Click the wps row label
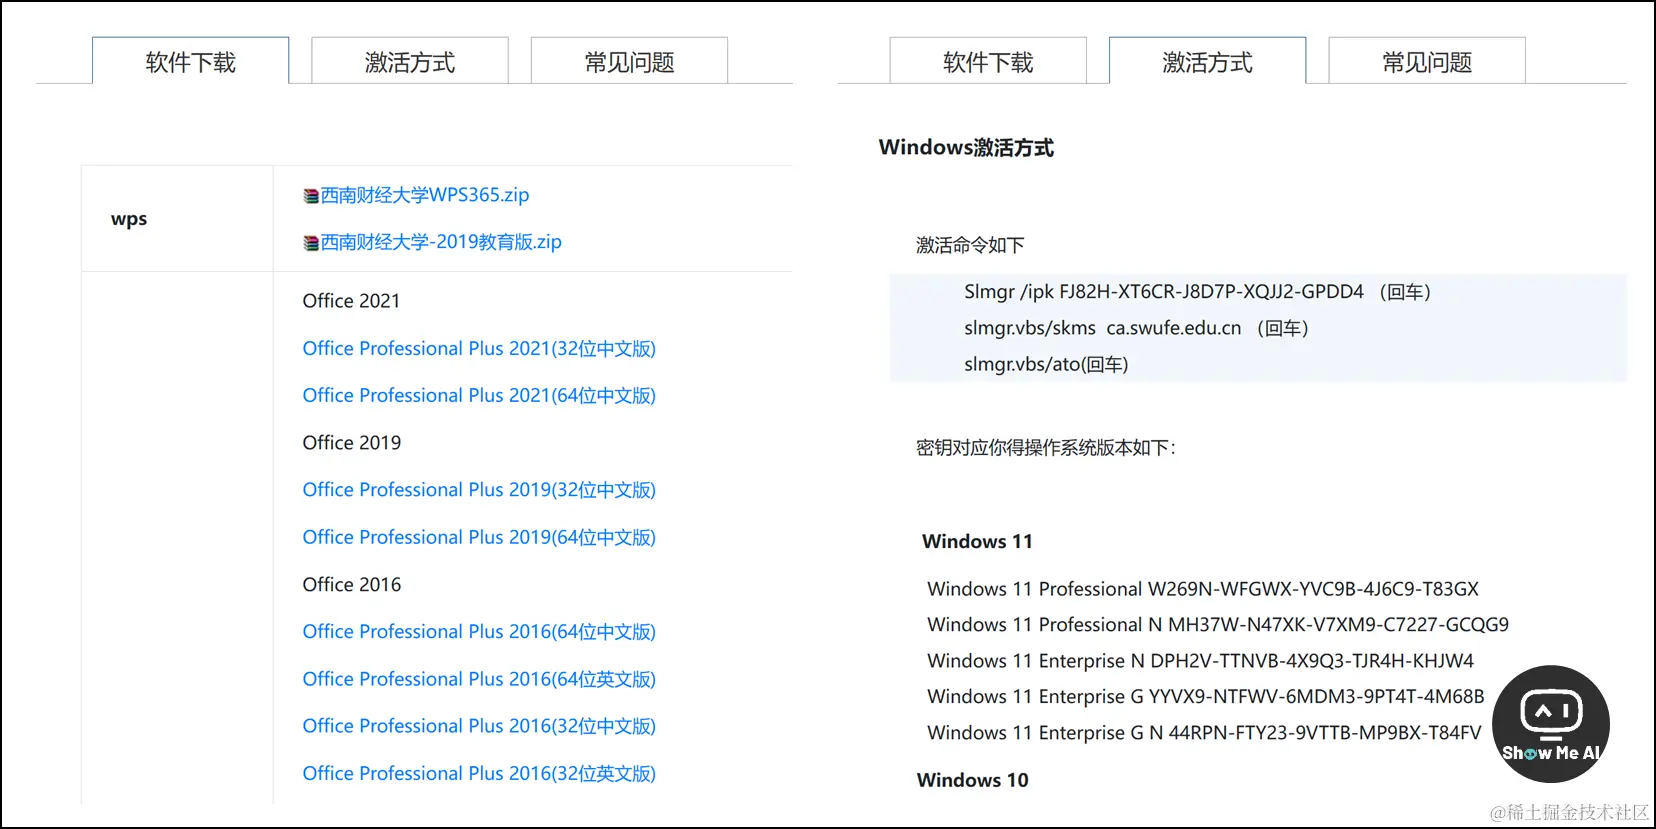Image resolution: width=1656 pixels, height=829 pixels. click(129, 219)
